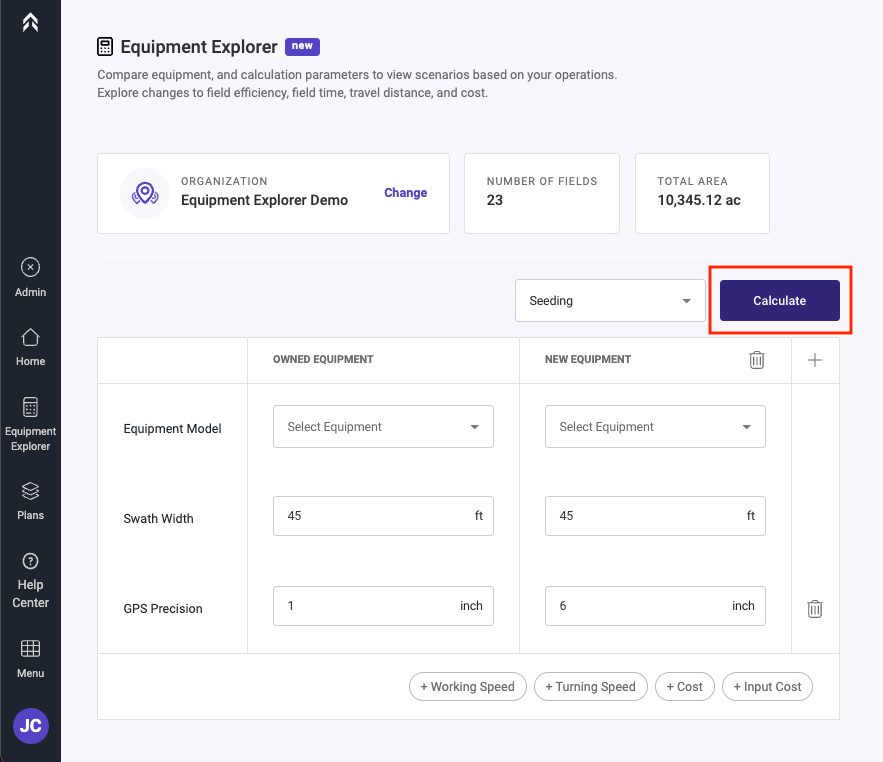This screenshot has width=883, height=762.
Task: Expand New Equipment Select Equipment dropdown
Action: click(x=655, y=426)
